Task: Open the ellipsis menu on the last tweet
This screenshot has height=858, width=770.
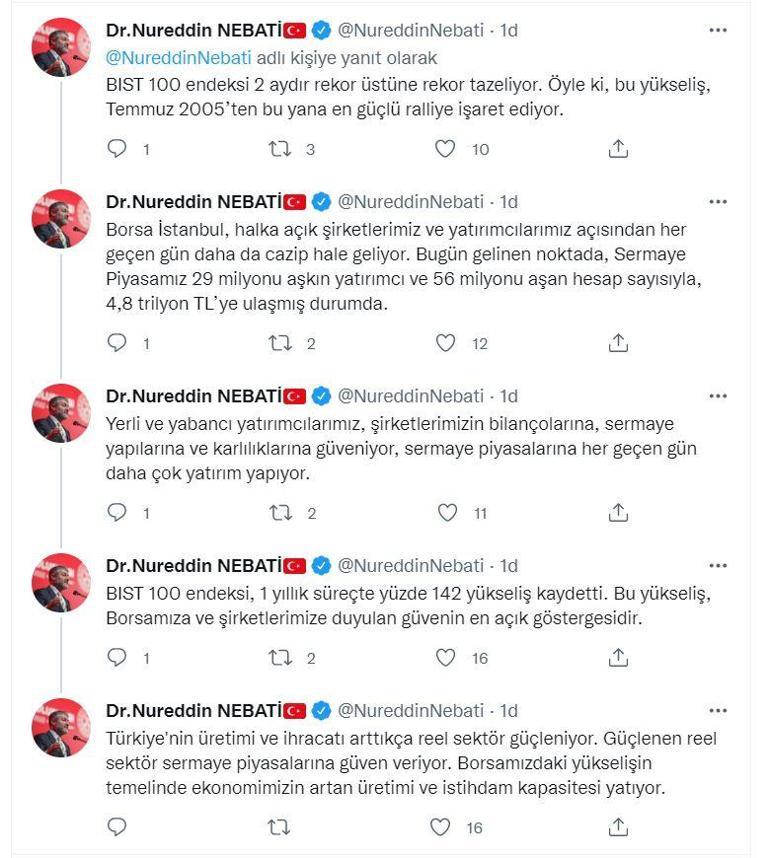Action: pyautogui.click(x=717, y=710)
